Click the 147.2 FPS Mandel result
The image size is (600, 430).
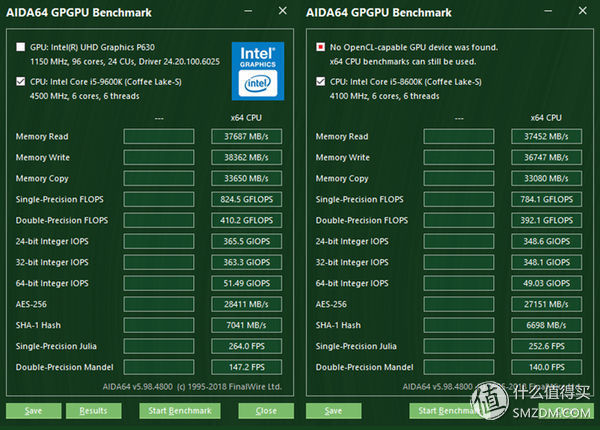(246, 367)
